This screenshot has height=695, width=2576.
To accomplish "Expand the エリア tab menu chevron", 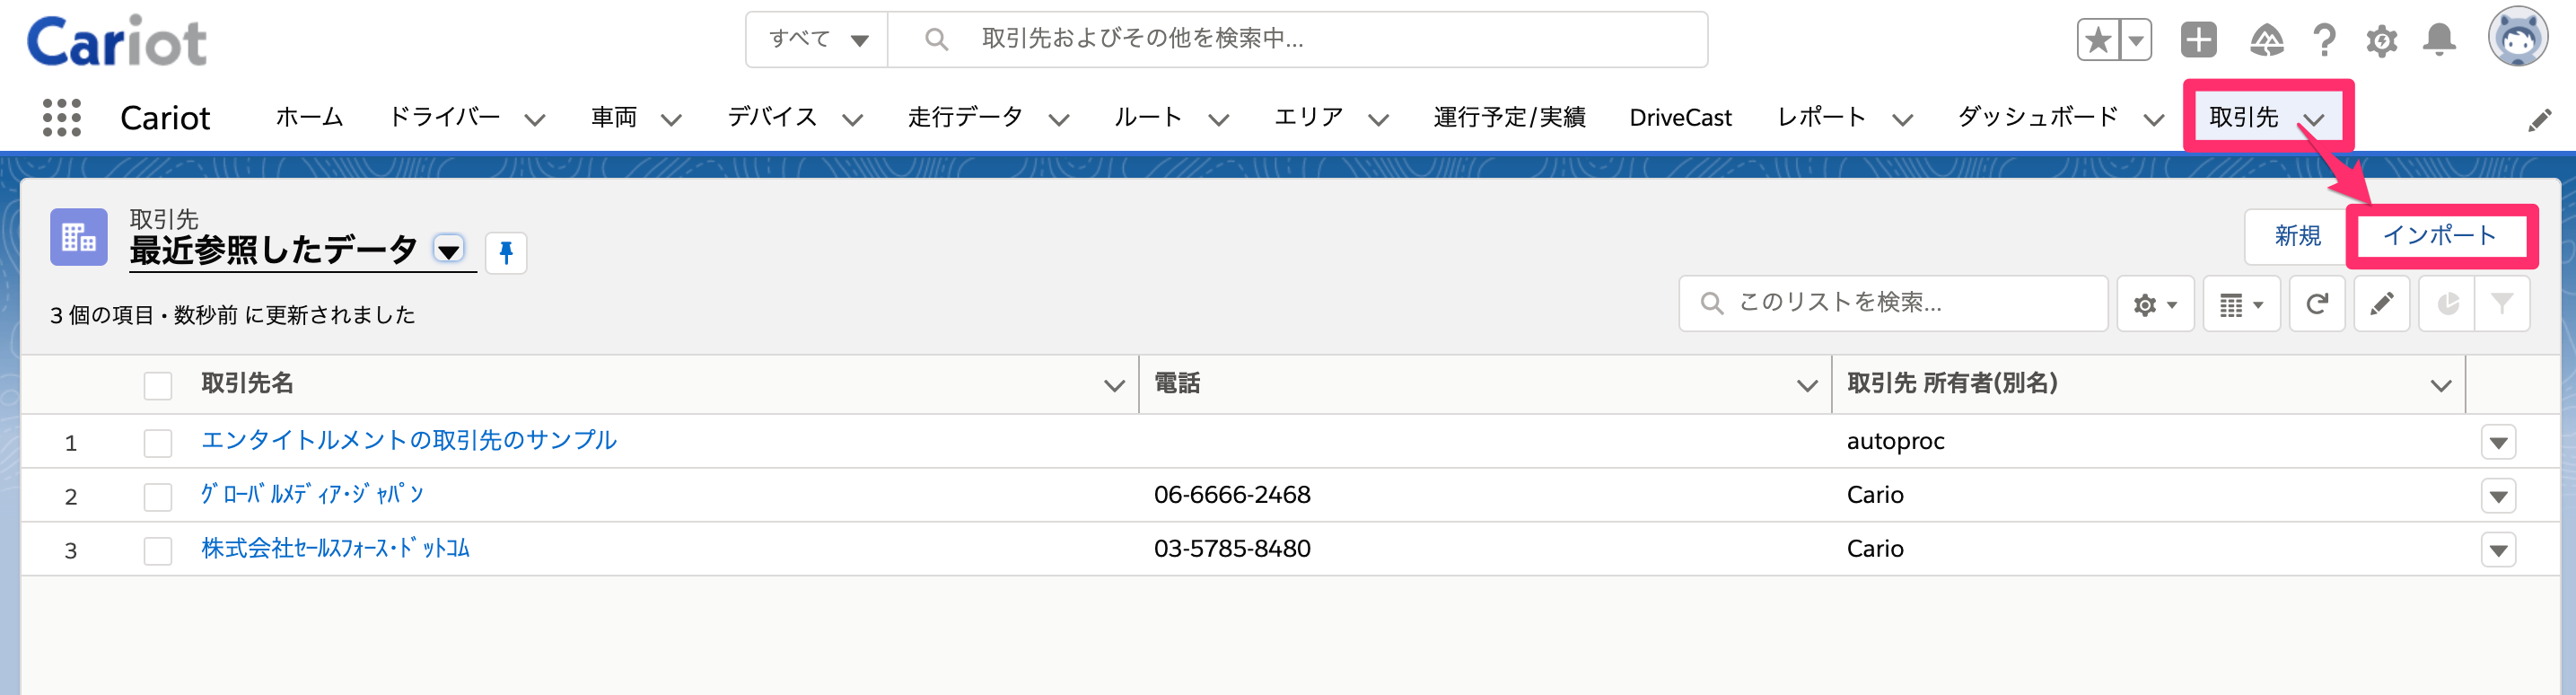I will coord(1378,120).
